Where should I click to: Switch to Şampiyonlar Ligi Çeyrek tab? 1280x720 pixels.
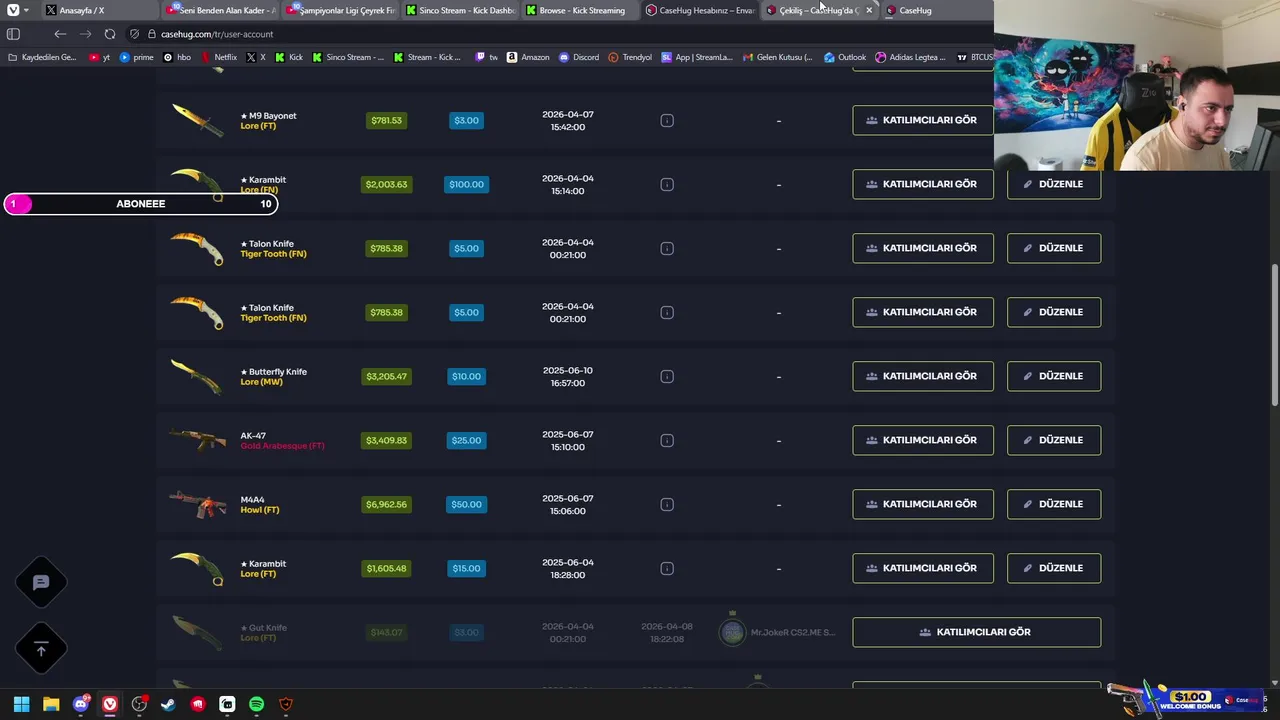pos(340,10)
